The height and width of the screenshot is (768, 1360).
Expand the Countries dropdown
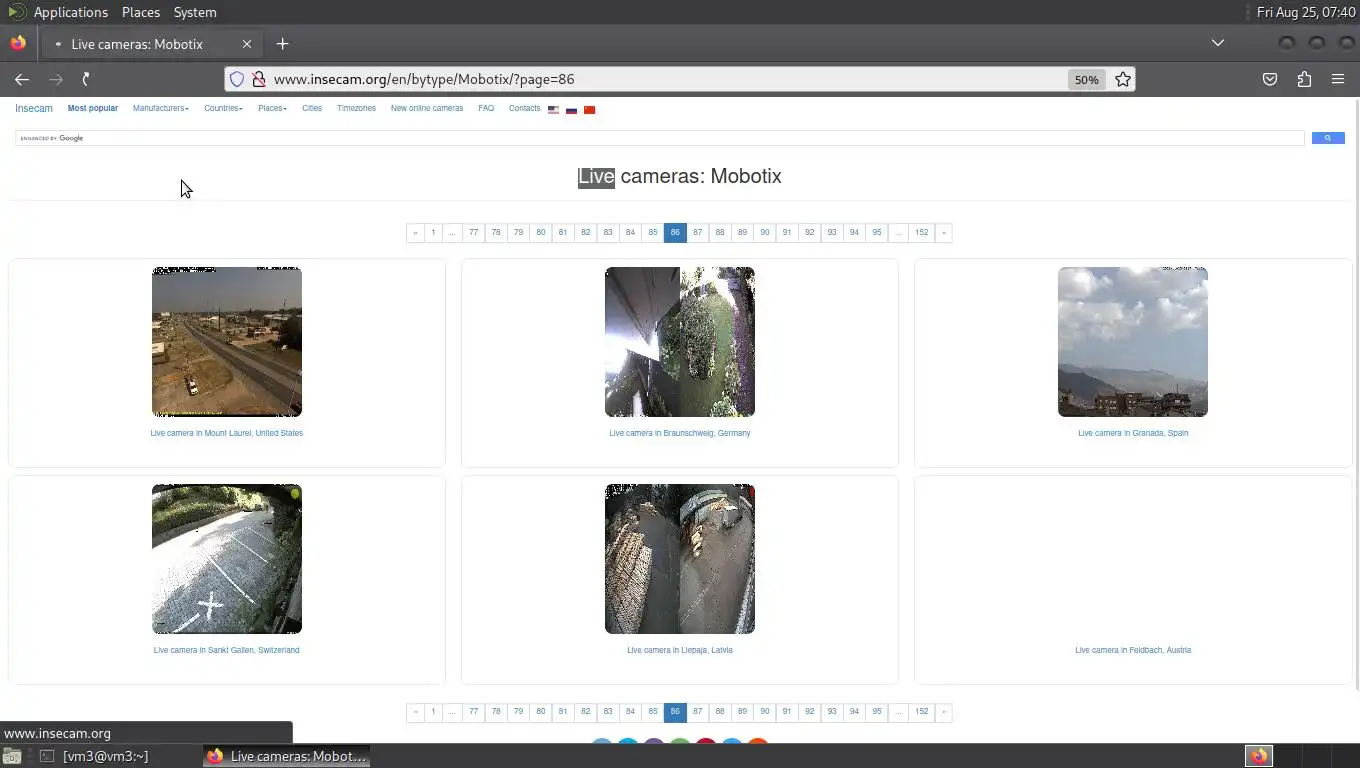[x=223, y=108]
